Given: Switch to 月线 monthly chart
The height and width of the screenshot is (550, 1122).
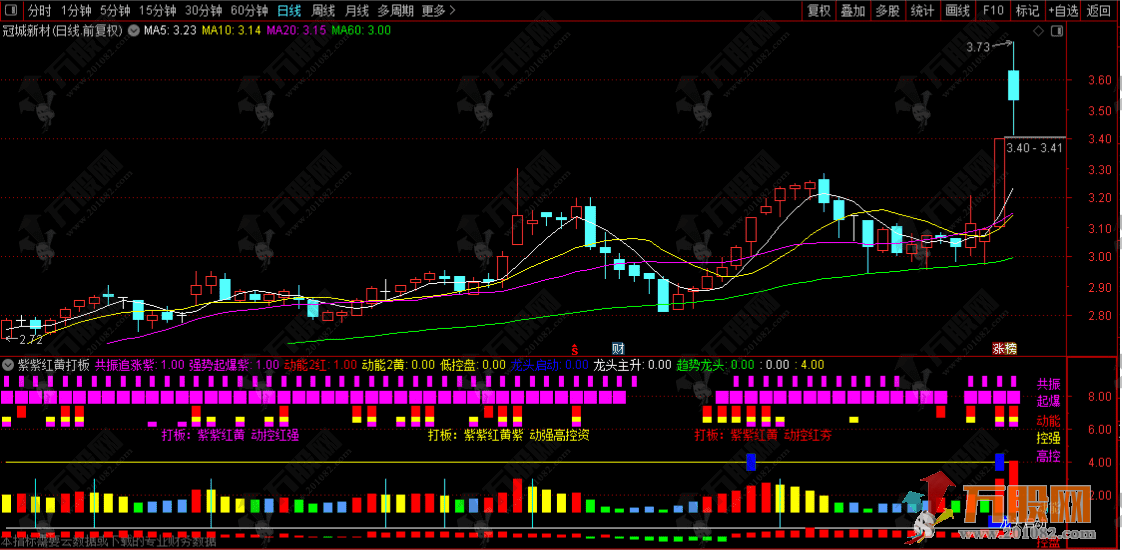Looking at the screenshot, I should tap(356, 10).
